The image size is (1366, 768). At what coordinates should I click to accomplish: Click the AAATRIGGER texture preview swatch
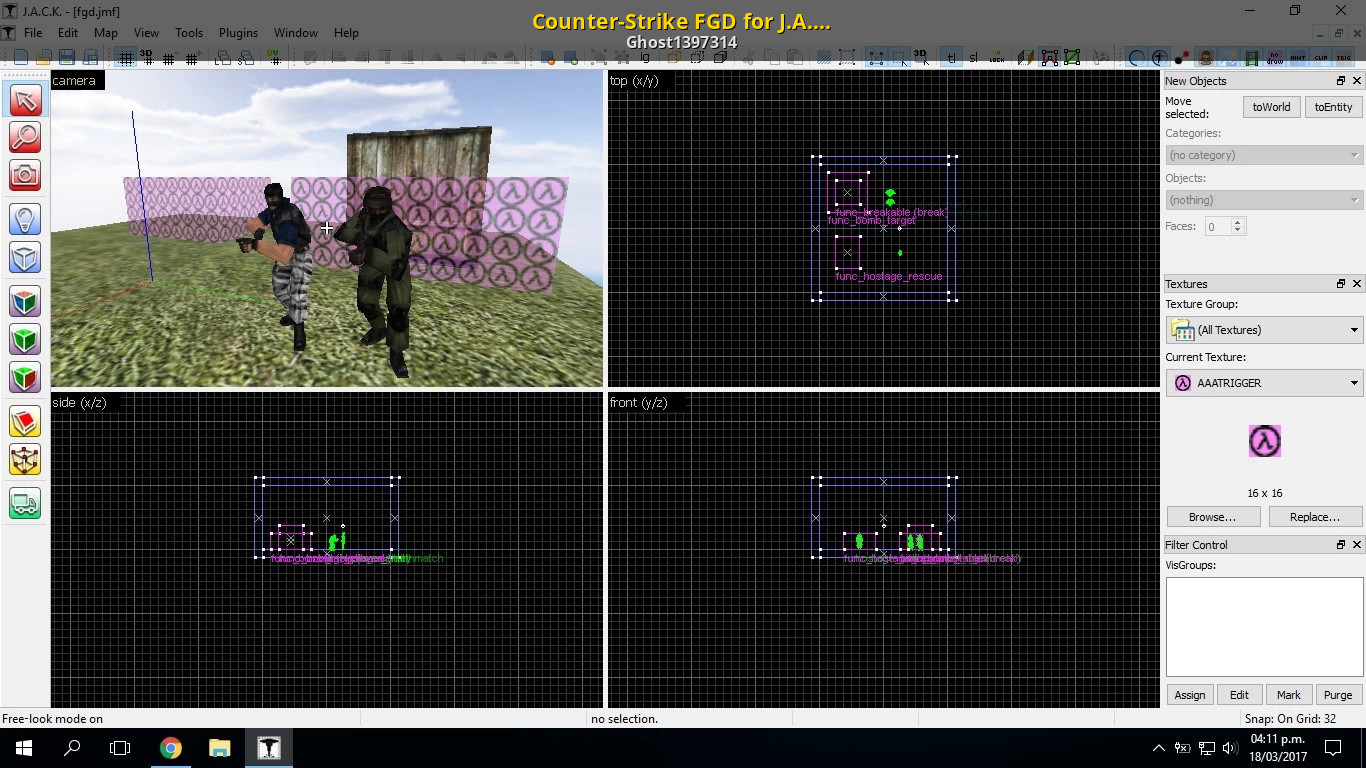1264,441
